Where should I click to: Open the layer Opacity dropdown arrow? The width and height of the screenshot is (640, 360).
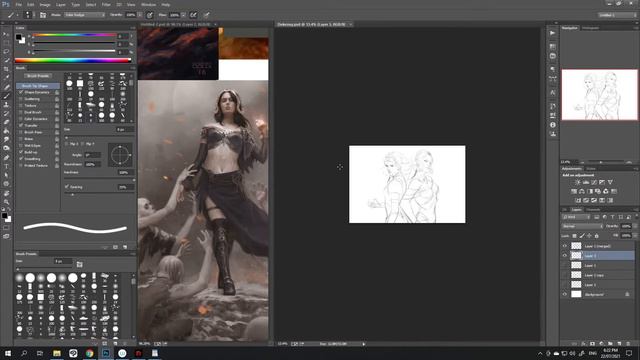[x=634, y=226]
